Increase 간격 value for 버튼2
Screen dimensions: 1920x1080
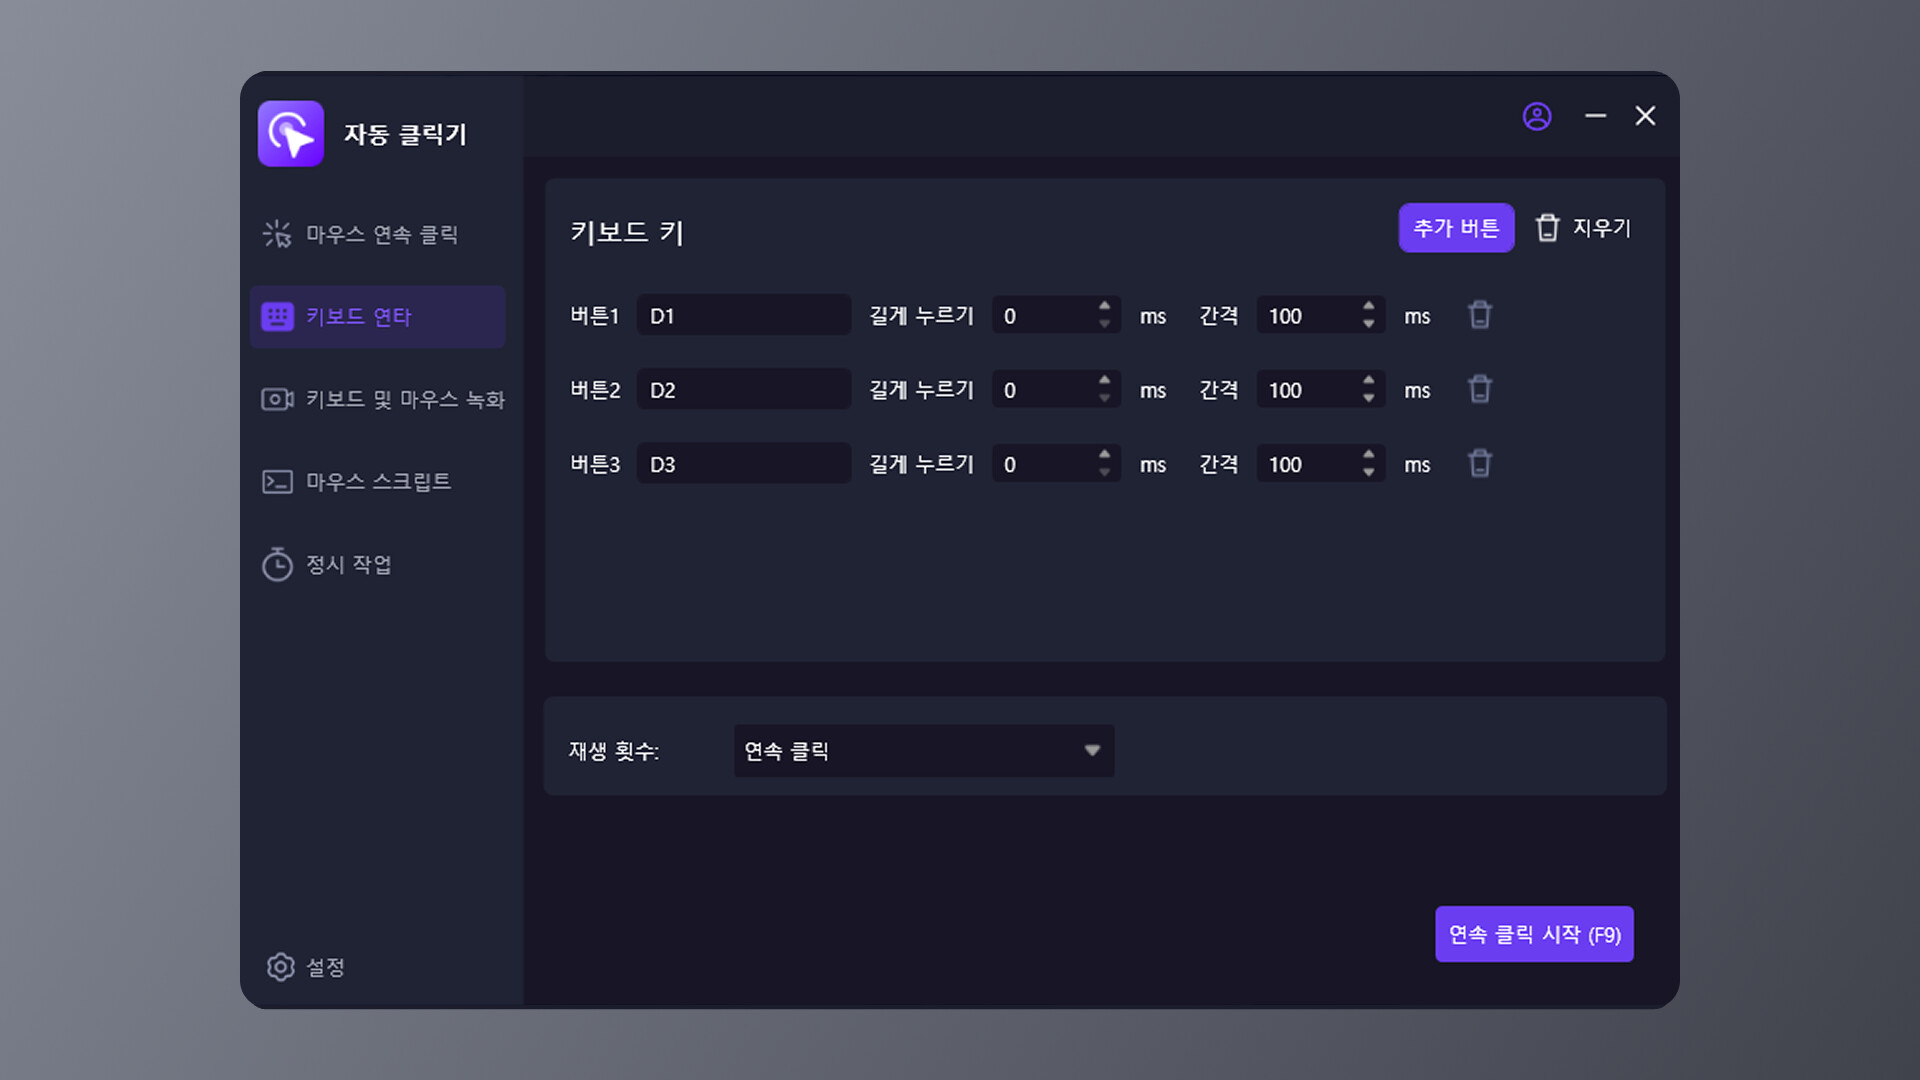tap(1368, 380)
